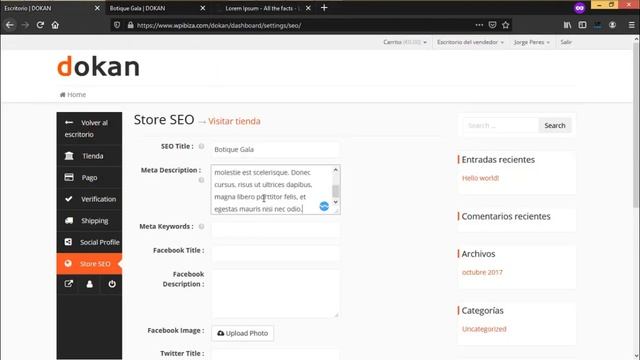The image size is (640, 360).
Task: Click the external link sidebar icon
Action: 68,284
